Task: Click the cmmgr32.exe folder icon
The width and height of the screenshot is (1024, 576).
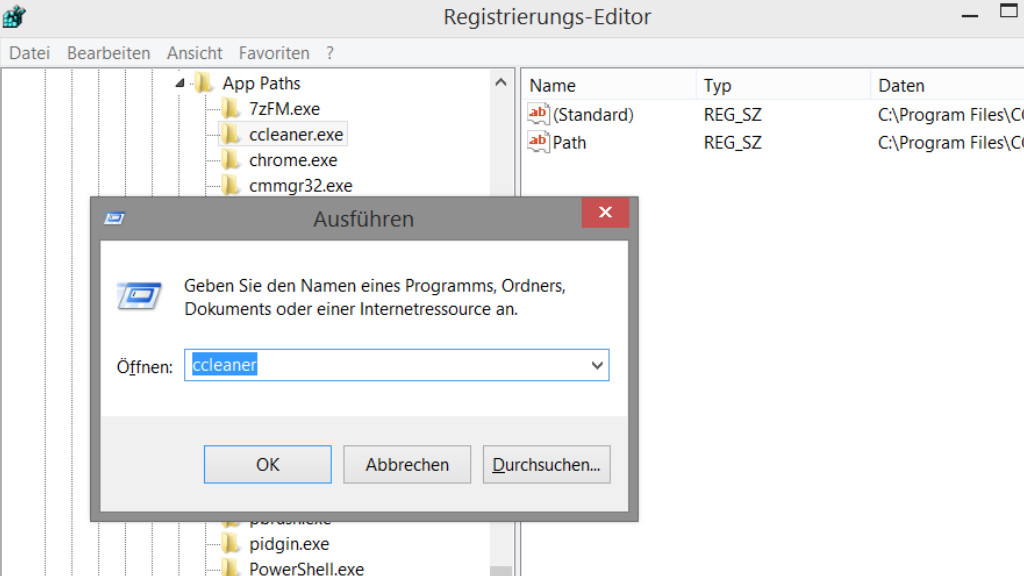Action: tap(231, 186)
